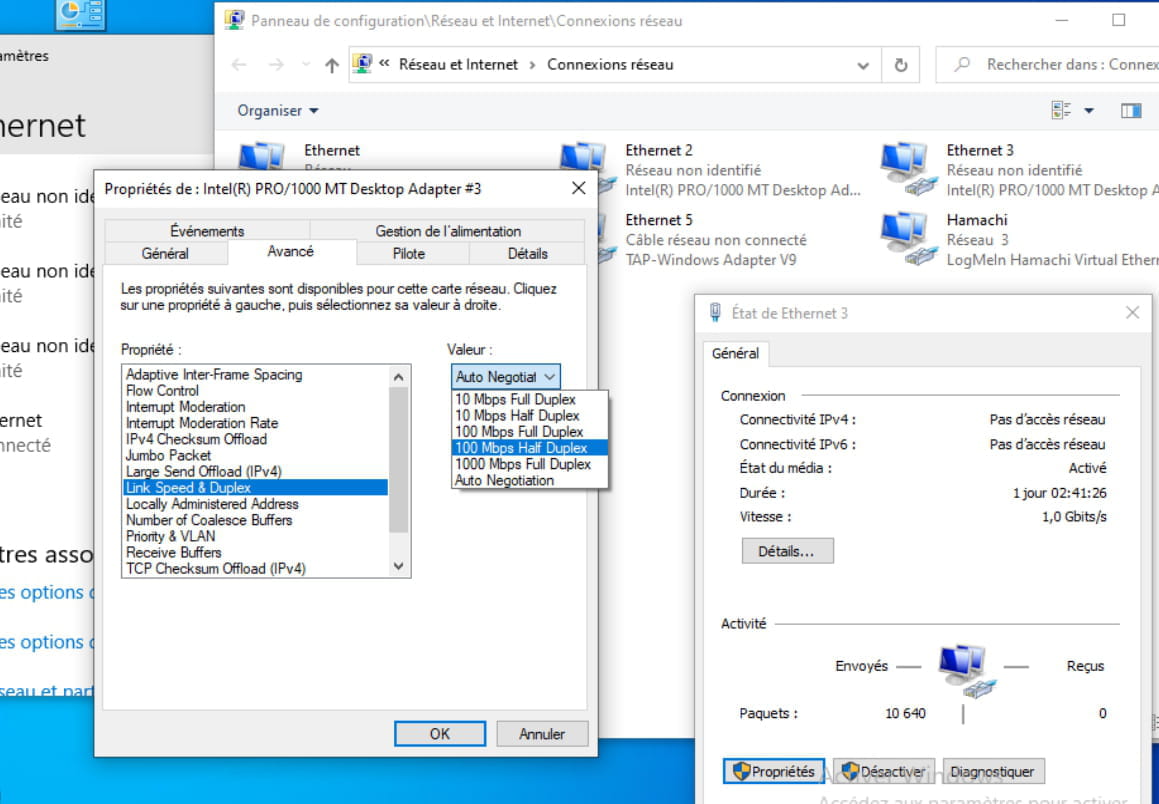Open view options dropdown arrow

tap(1089, 110)
